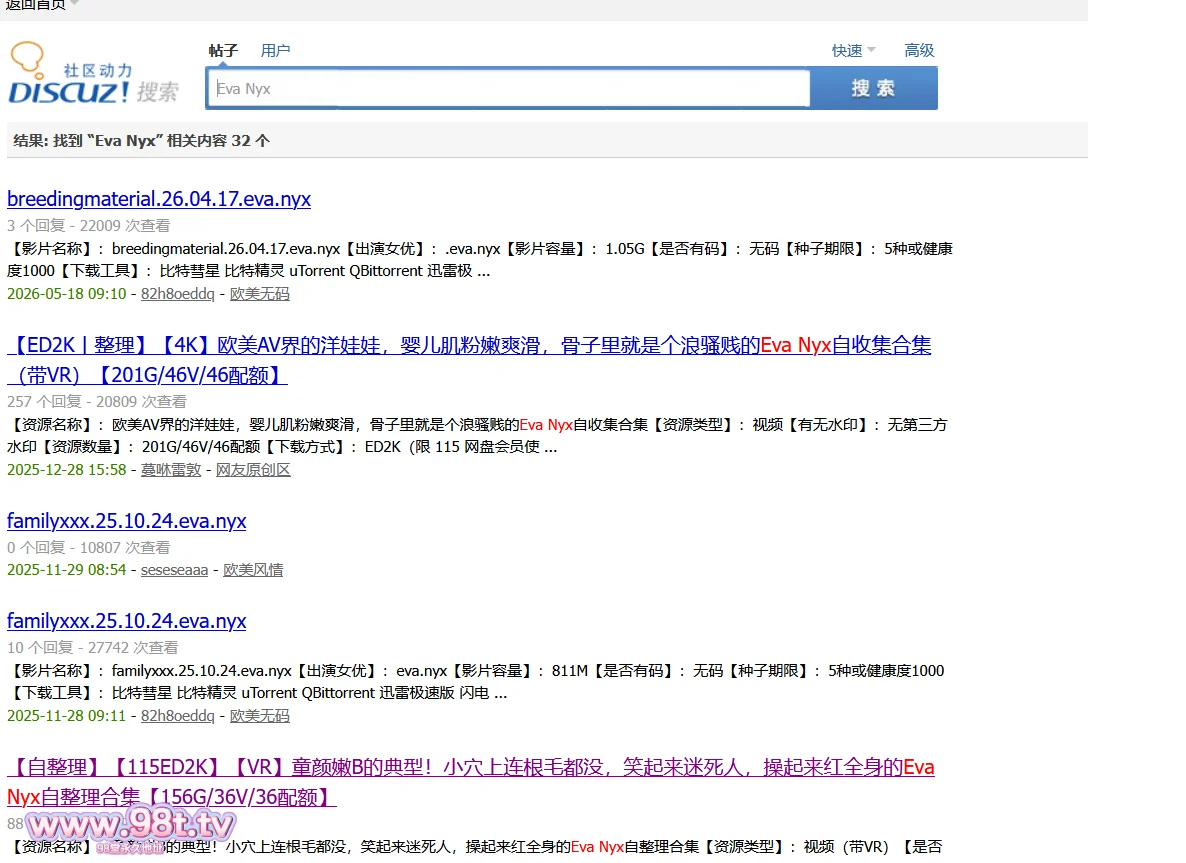The width and height of the screenshot is (1186, 863).
Task: Click the text 257 个回复 - 20809 次查看
Action: coord(97,402)
